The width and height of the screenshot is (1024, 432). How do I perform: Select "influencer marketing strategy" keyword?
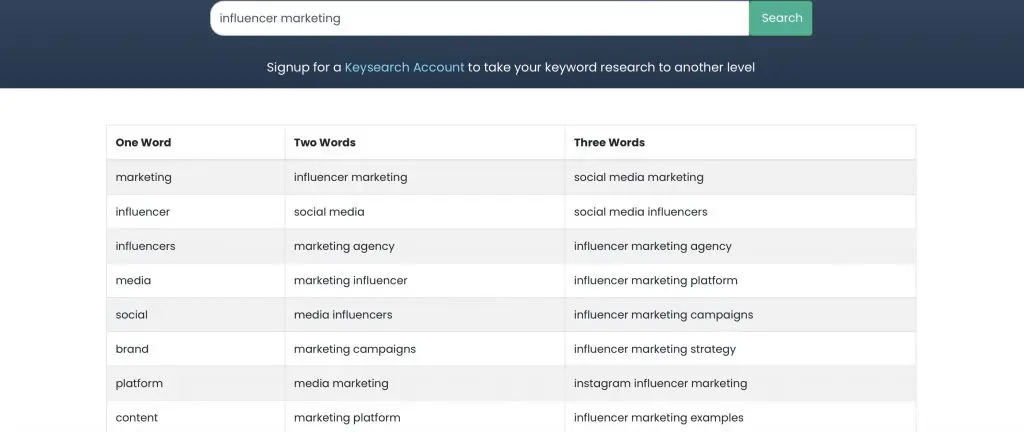[x=654, y=349]
